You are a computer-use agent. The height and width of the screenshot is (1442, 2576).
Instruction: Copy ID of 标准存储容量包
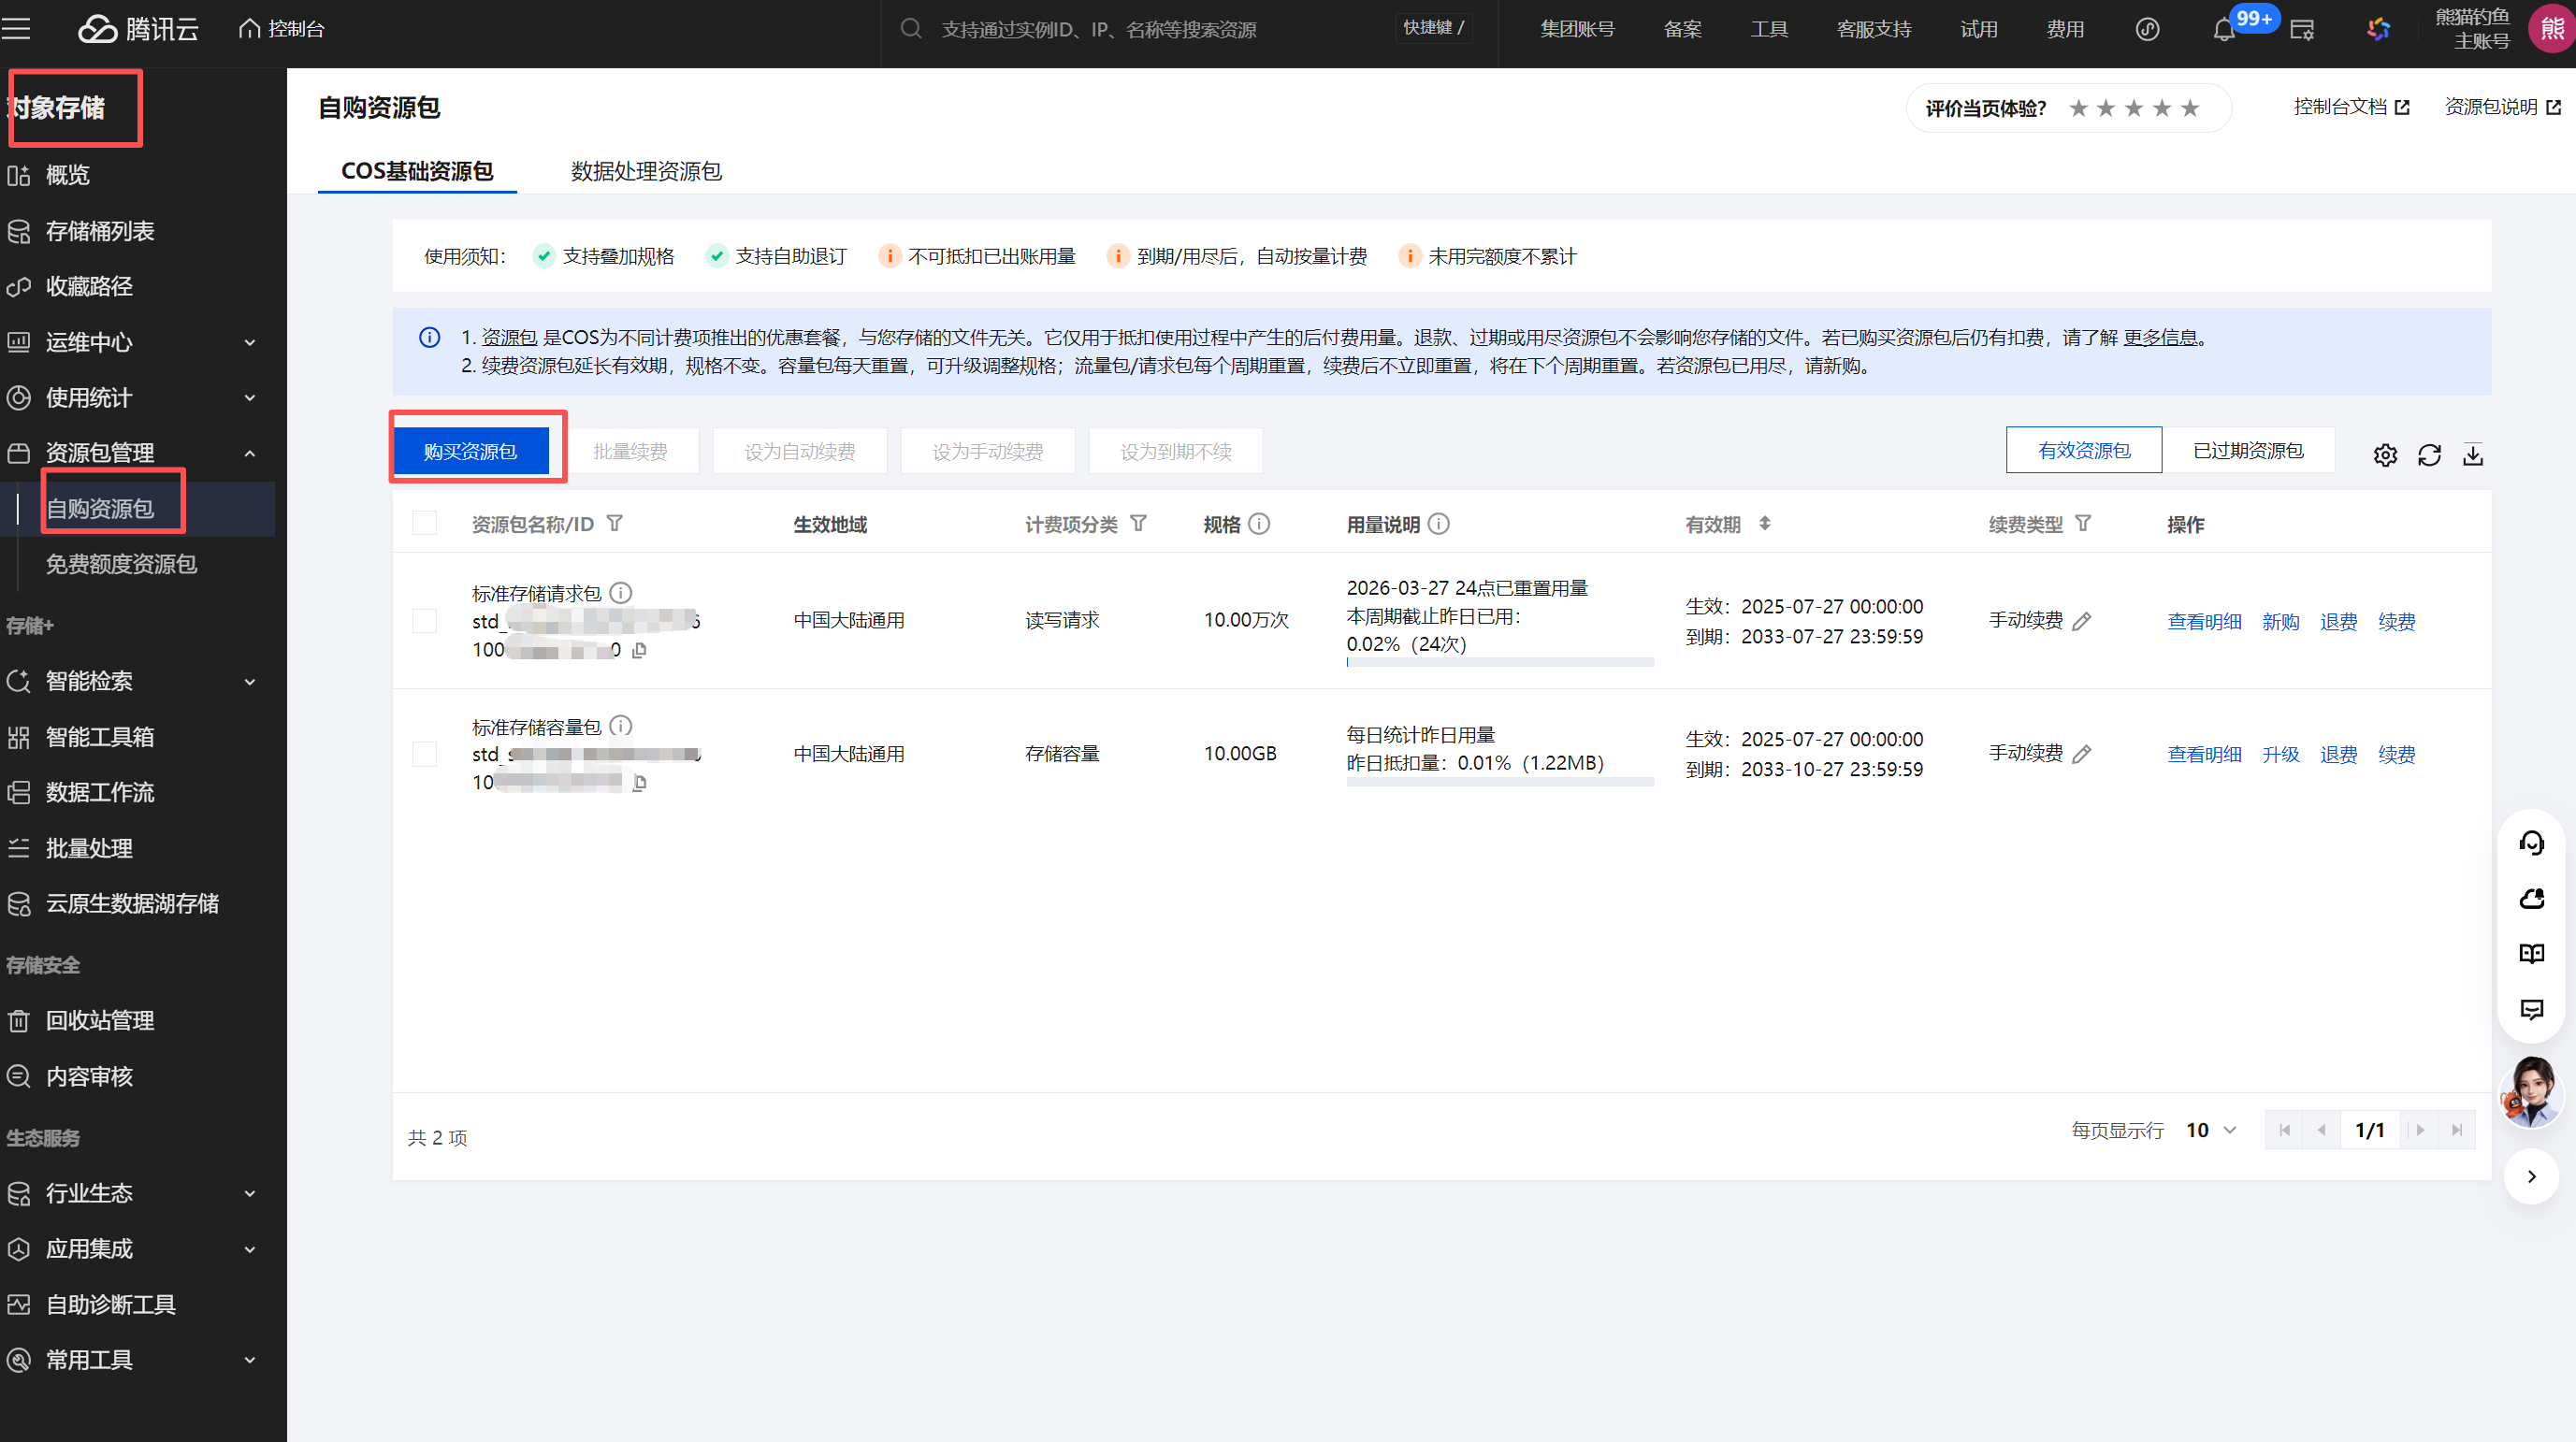pyautogui.click(x=639, y=783)
